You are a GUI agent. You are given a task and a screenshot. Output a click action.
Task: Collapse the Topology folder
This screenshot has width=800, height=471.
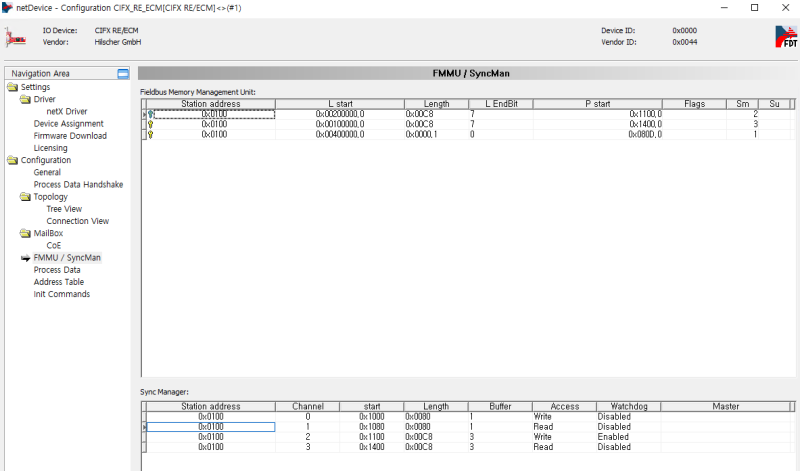[25, 197]
